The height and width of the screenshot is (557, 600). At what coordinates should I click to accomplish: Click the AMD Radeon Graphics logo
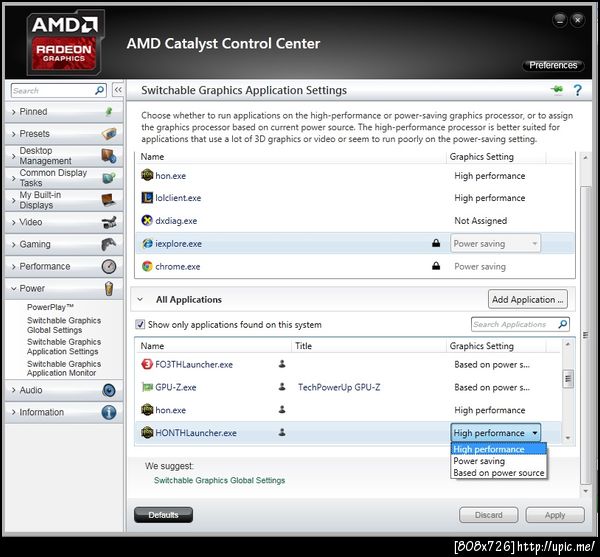coord(65,42)
